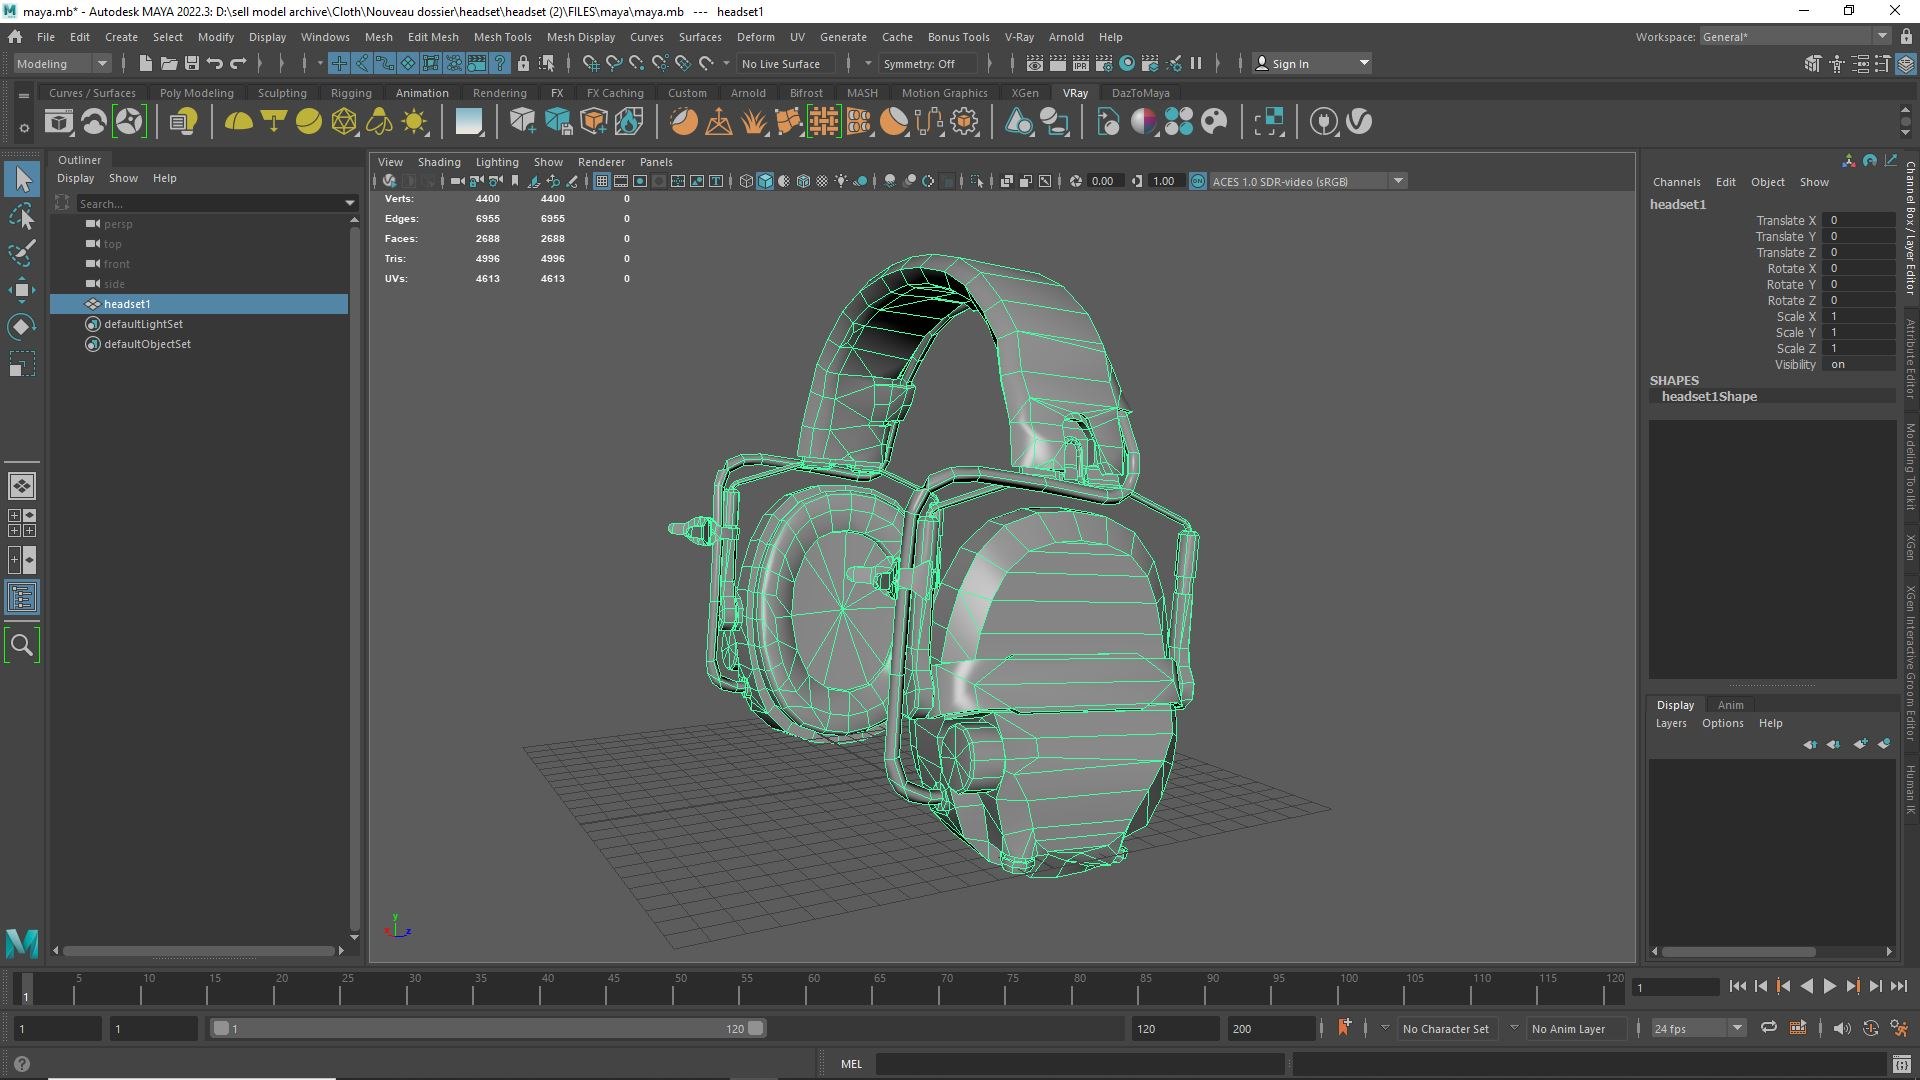Play the animation forwards
Viewport: 1920px width, 1080px height.
point(1829,986)
